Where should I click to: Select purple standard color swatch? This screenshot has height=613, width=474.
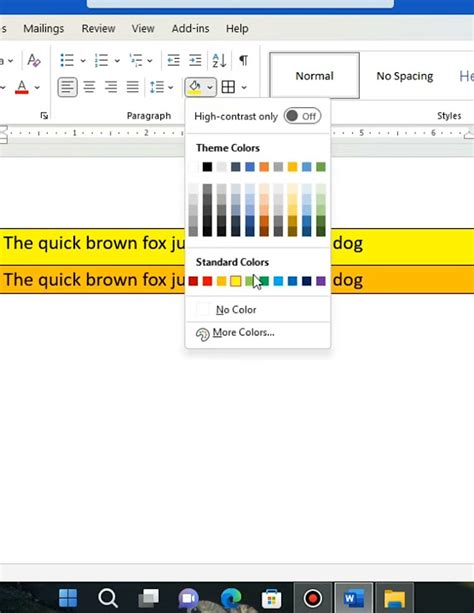[x=321, y=281]
